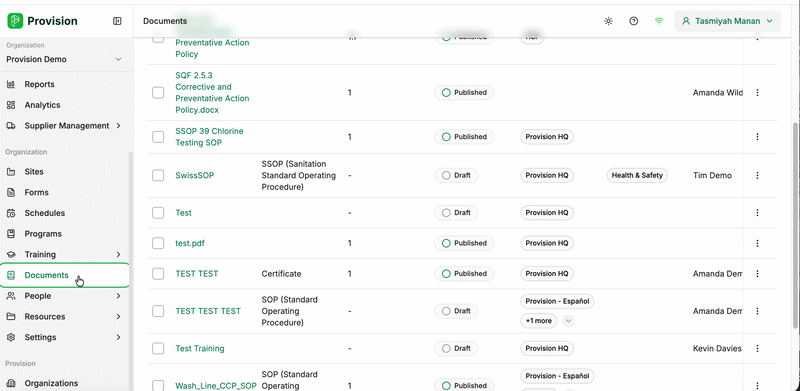Screen dimensions: 800x391
Task: Click the Reports sidebar icon
Action: click(11, 84)
